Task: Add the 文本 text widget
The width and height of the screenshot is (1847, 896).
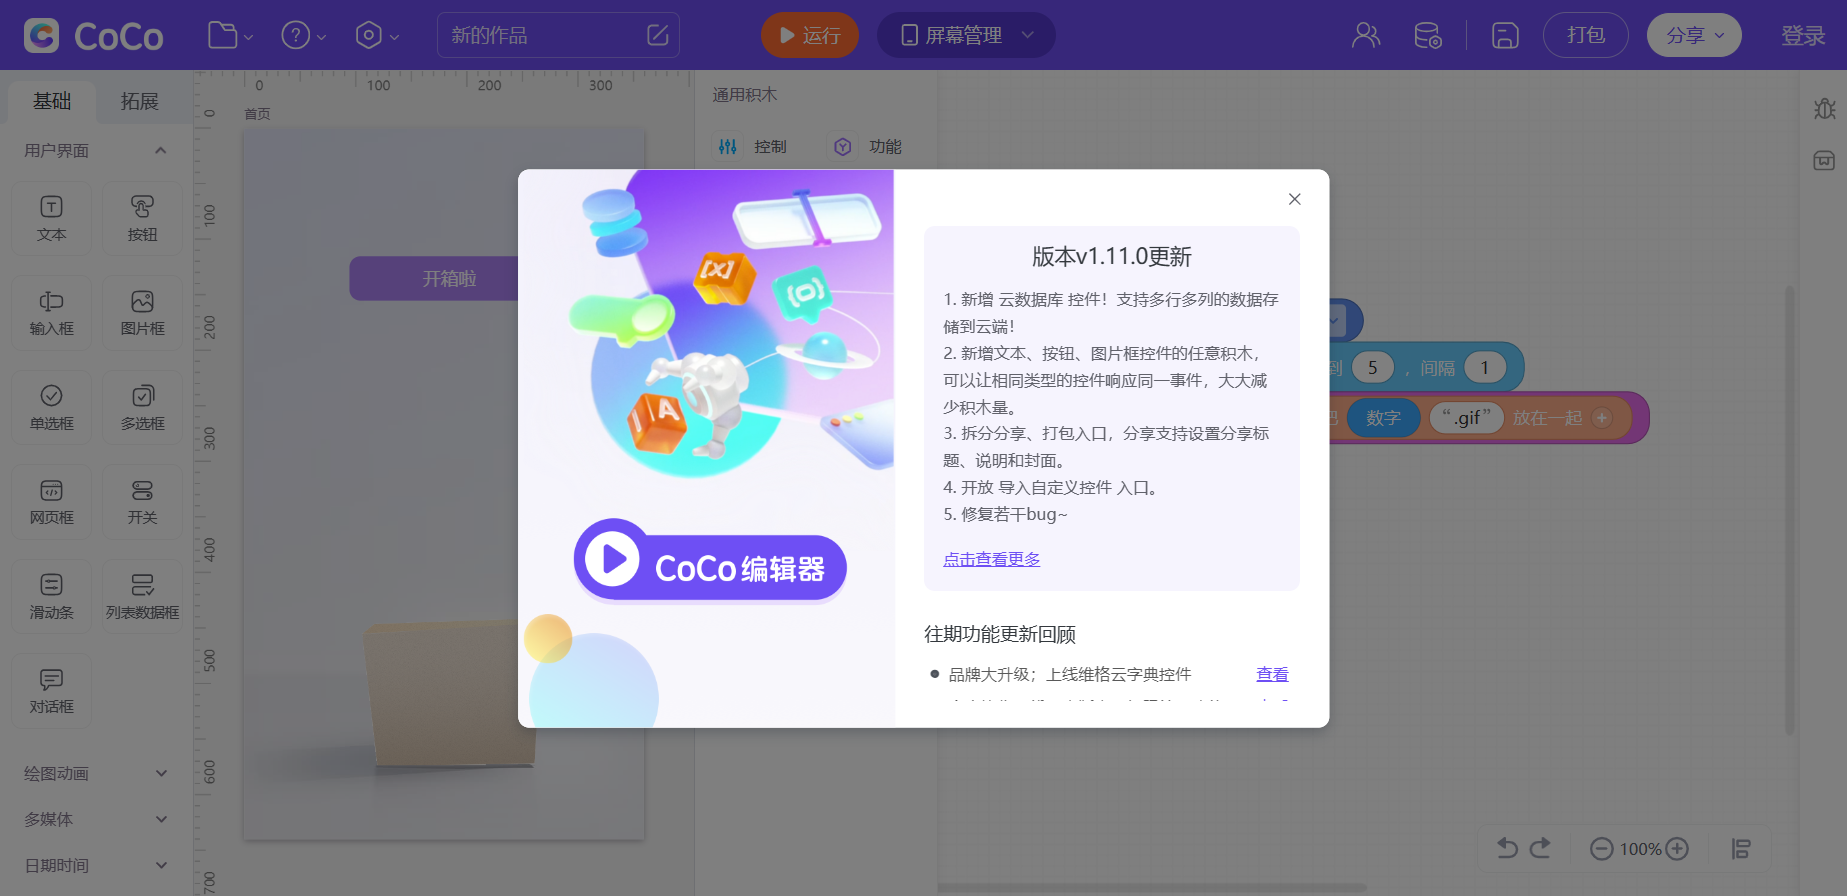Action: (52, 218)
